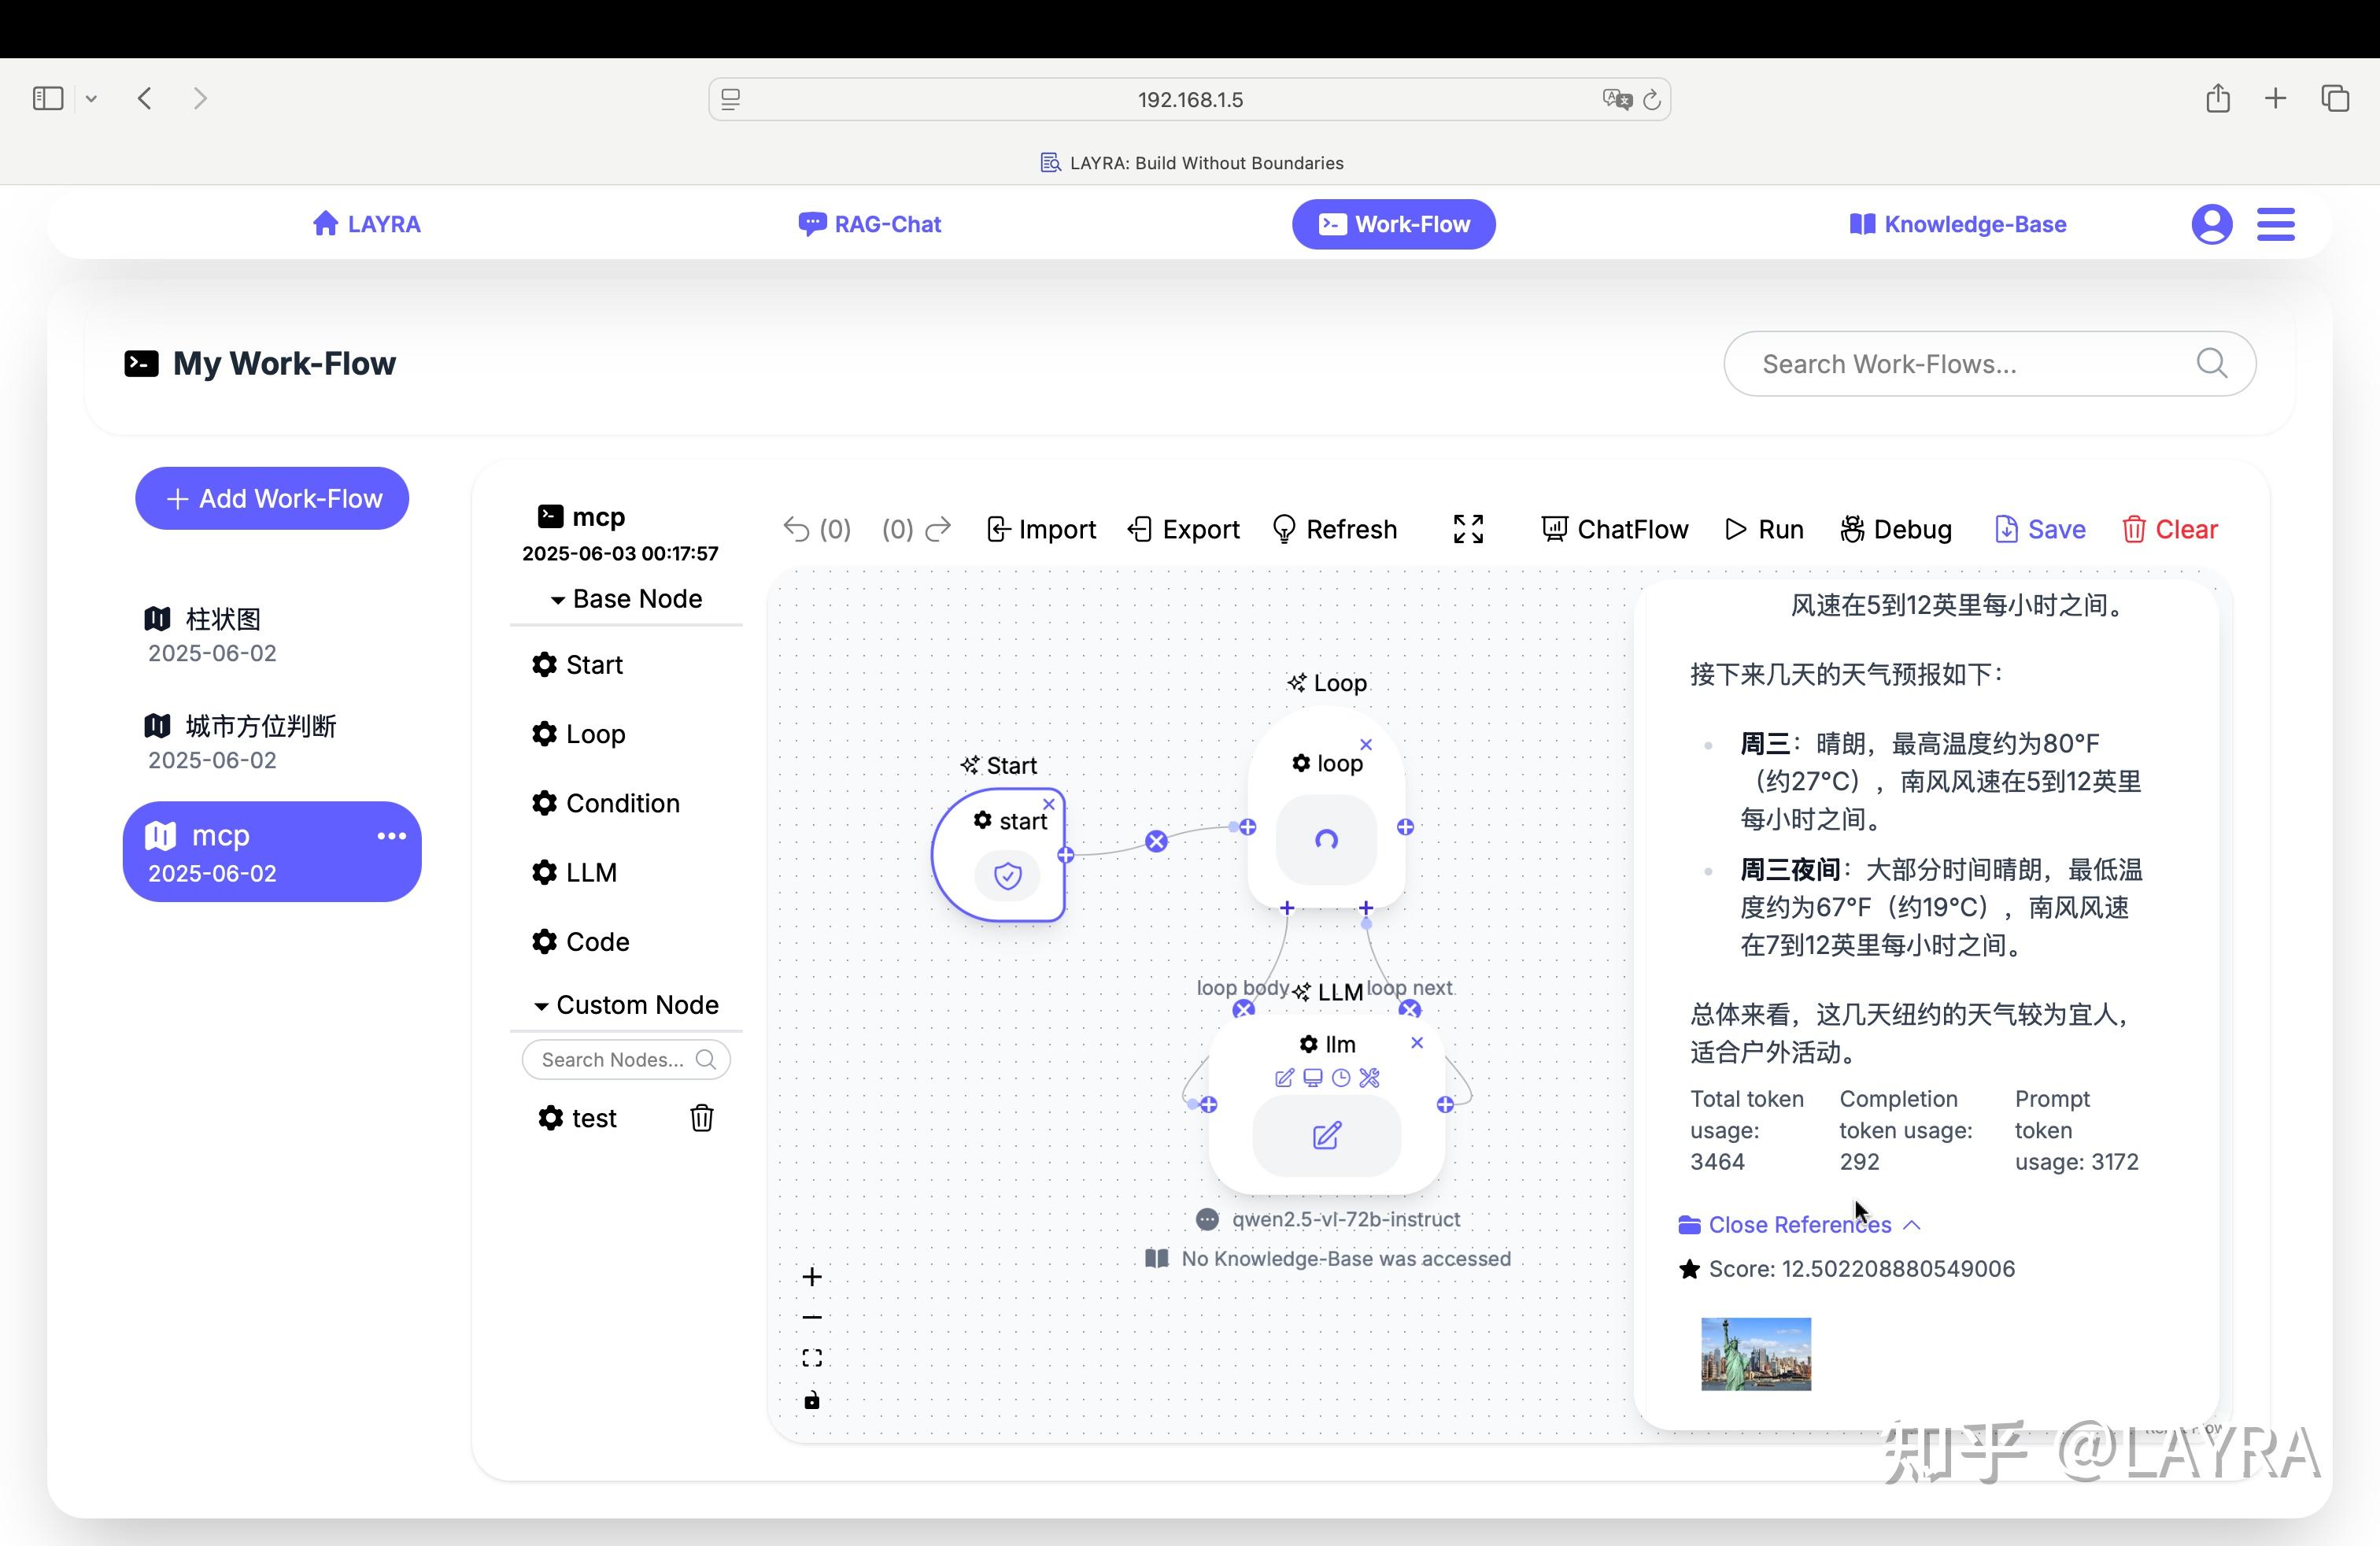The height and width of the screenshot is (1546, 2380).
Task: Collapse the Base Node section
Action: point(626,599)
